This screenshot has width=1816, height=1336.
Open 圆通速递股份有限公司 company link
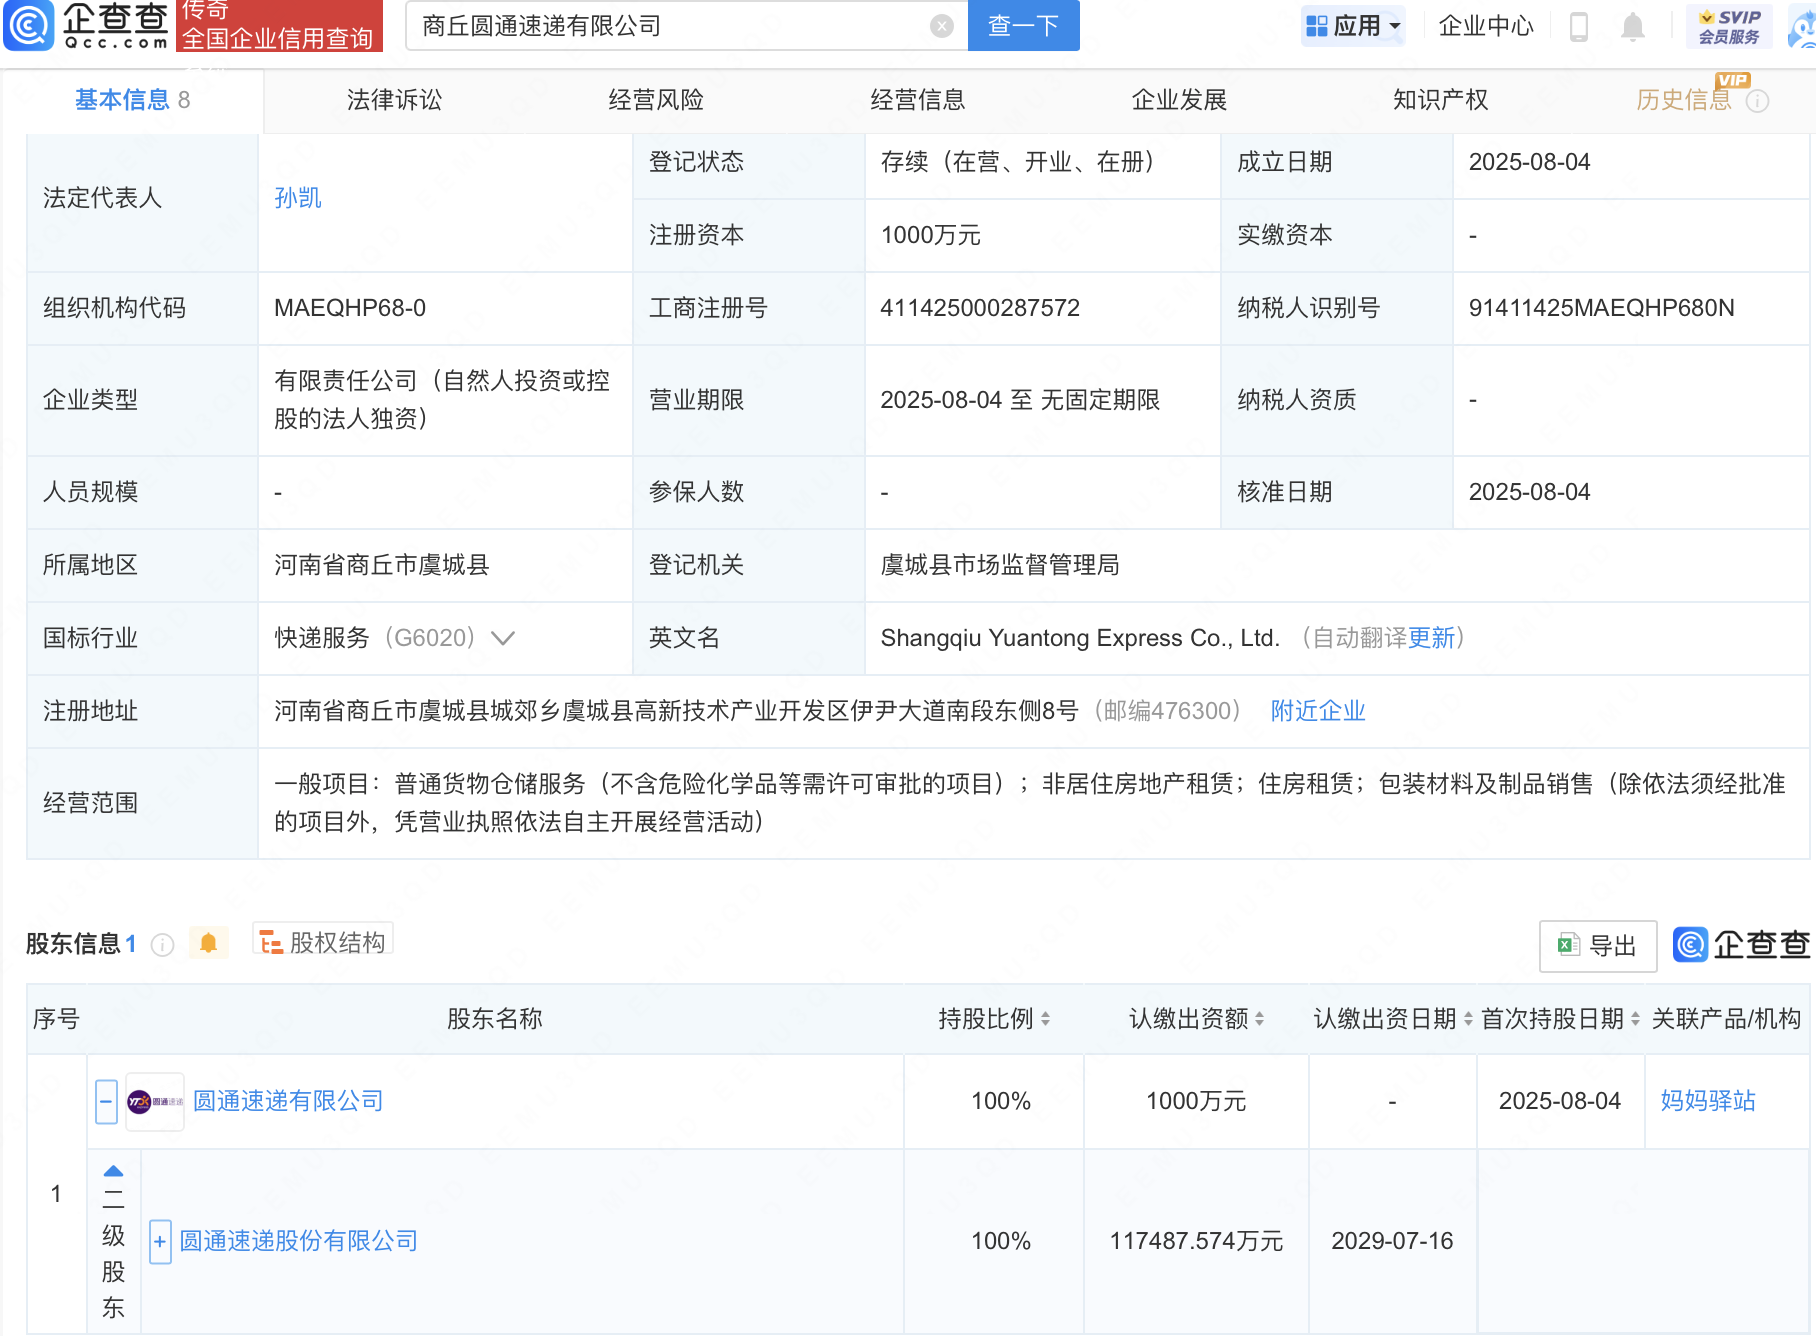tap(298, 1241)
